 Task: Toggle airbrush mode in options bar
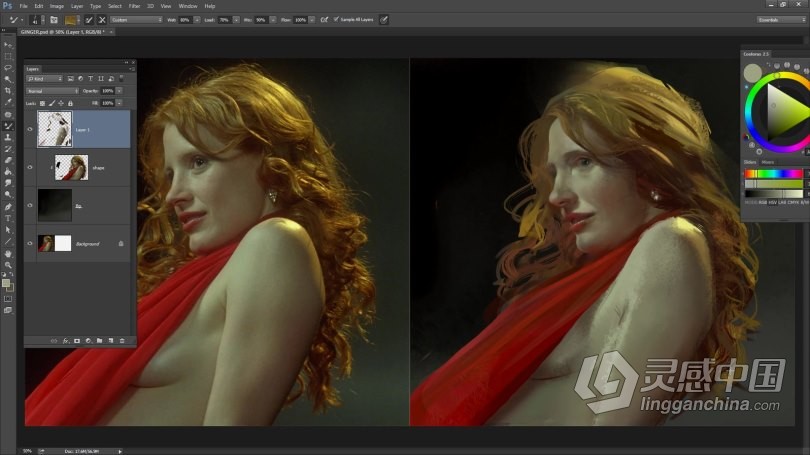coord(324,20)
